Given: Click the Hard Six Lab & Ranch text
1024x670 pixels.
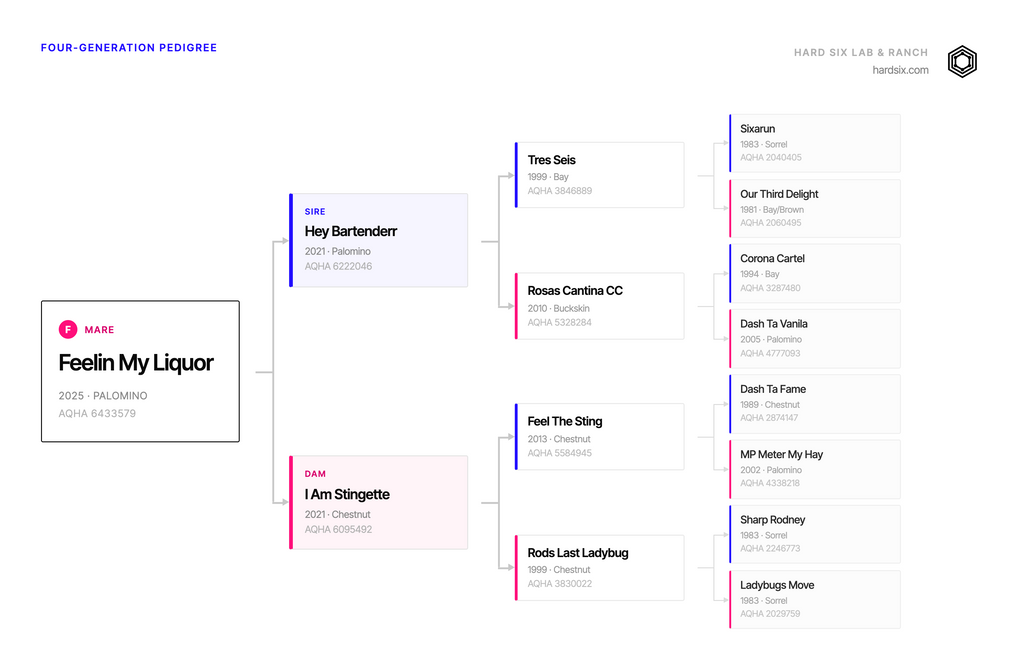Looking at the screenshot, I should tap(861, 52).
